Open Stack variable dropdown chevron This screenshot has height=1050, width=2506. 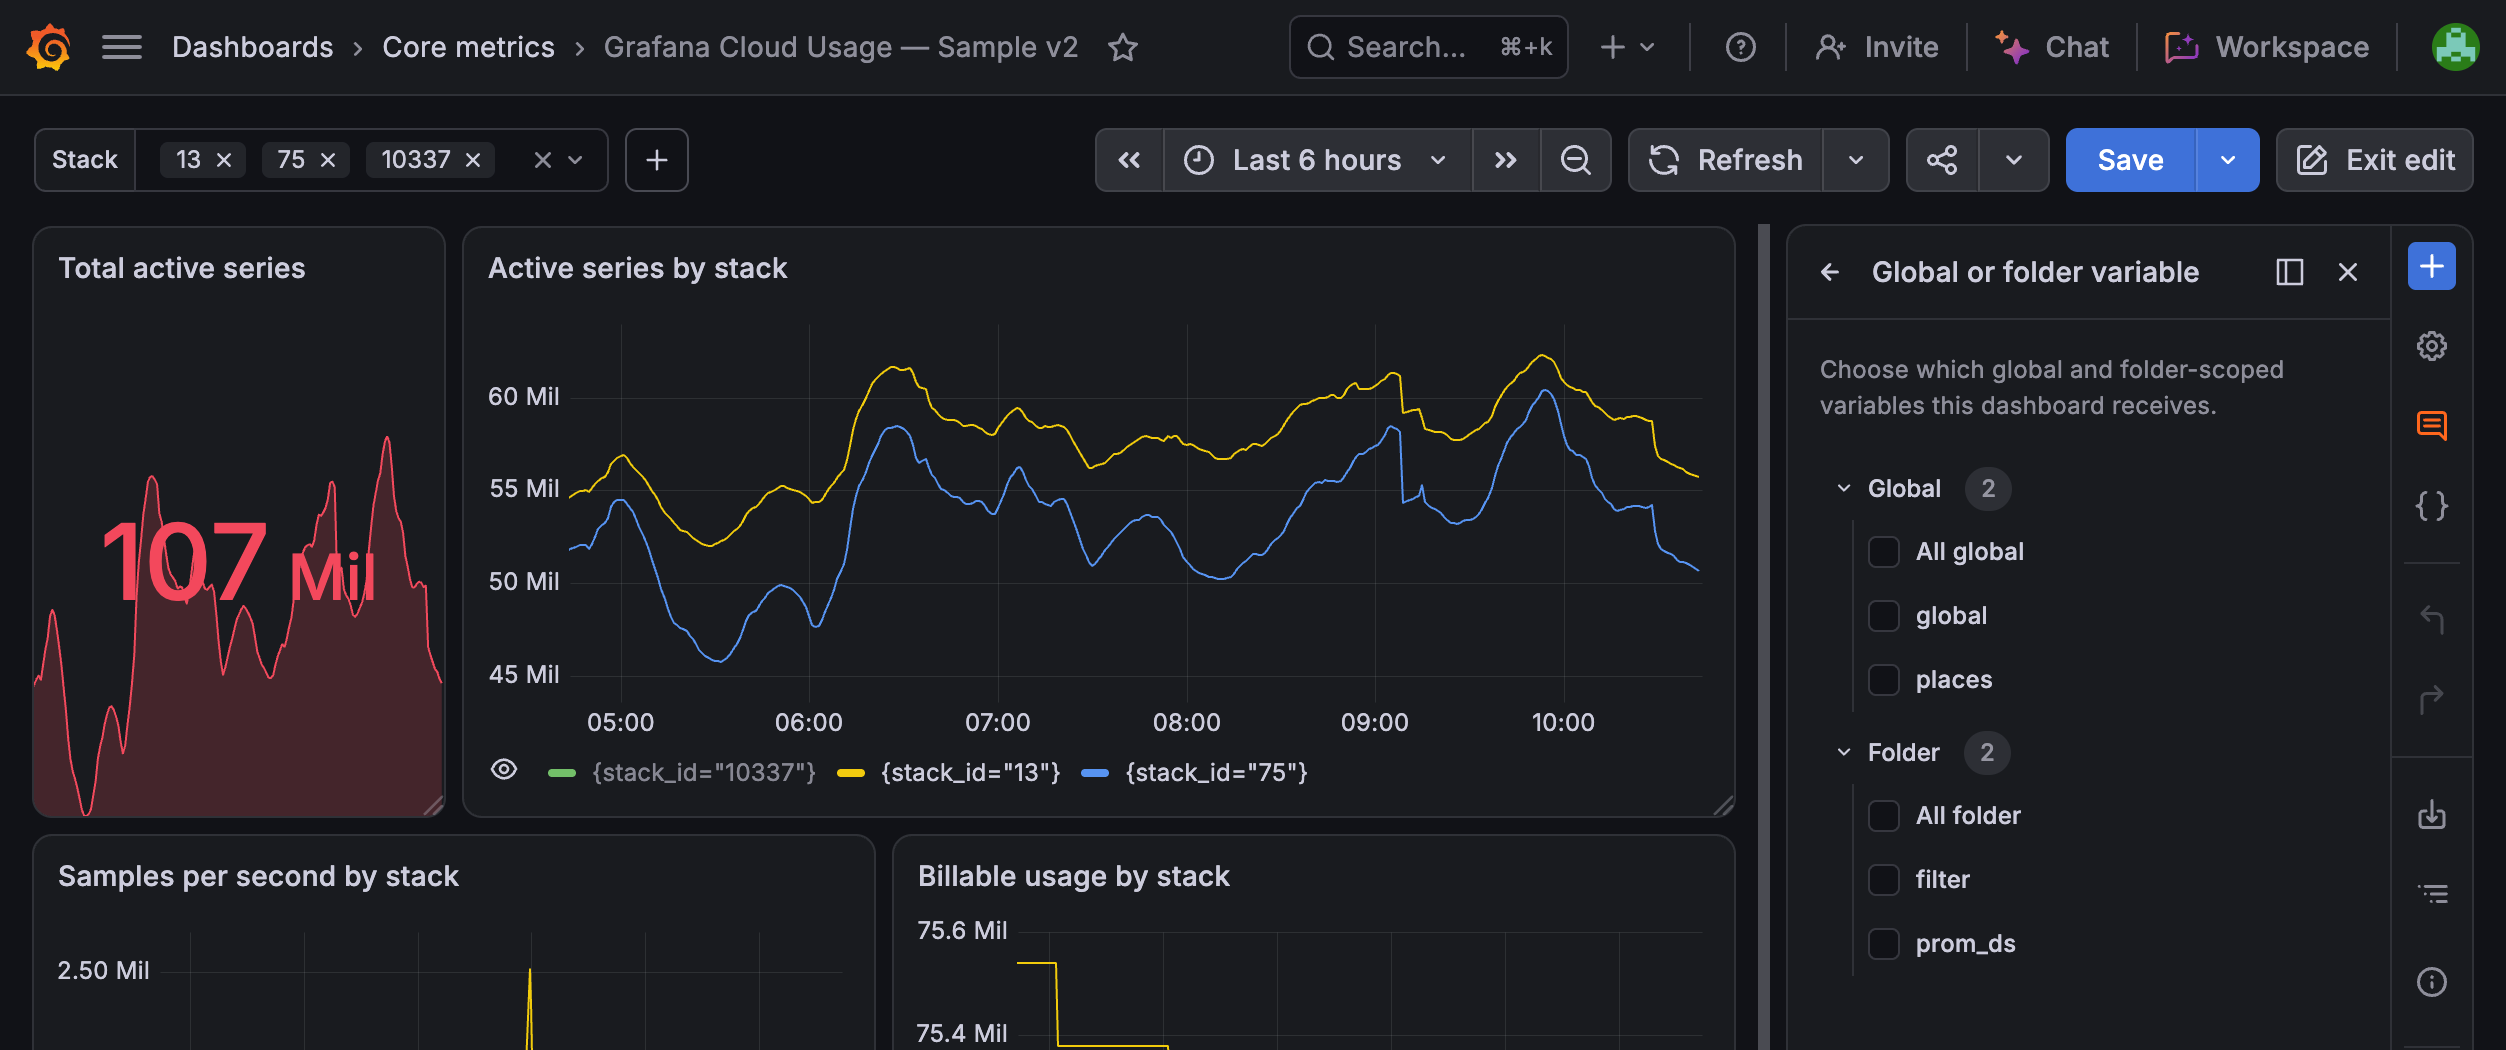(576, 160)
